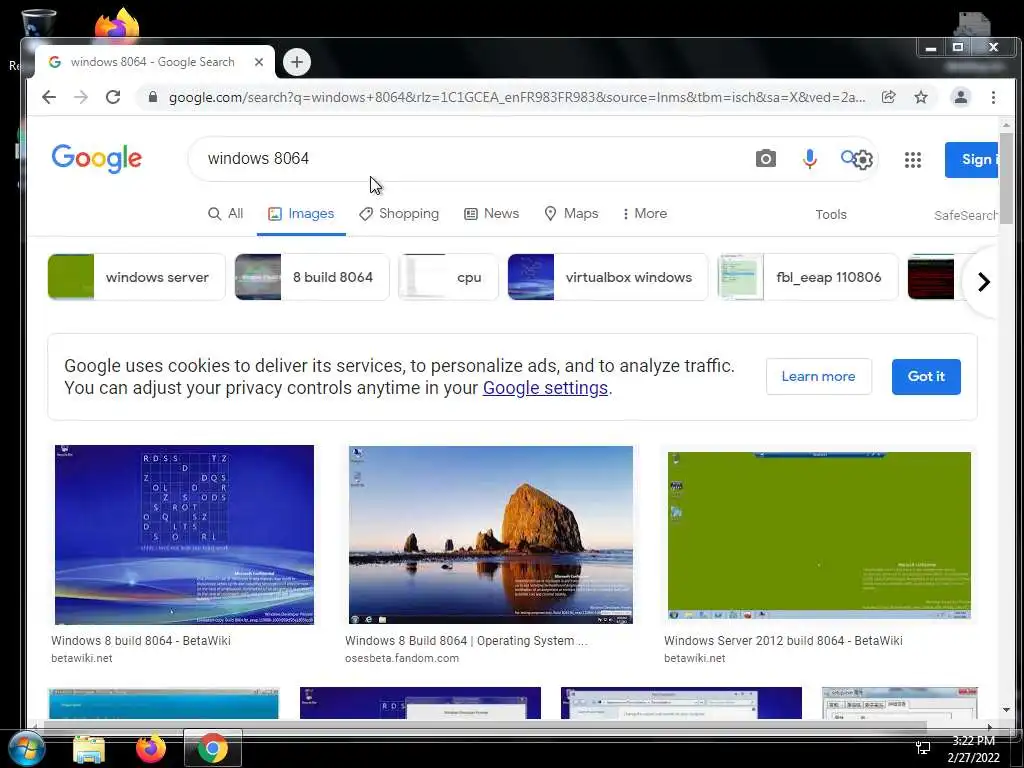Screen dimensions: 1024x768
Task: Open the Google apps grid icon
Action: [x=912, y=159]
